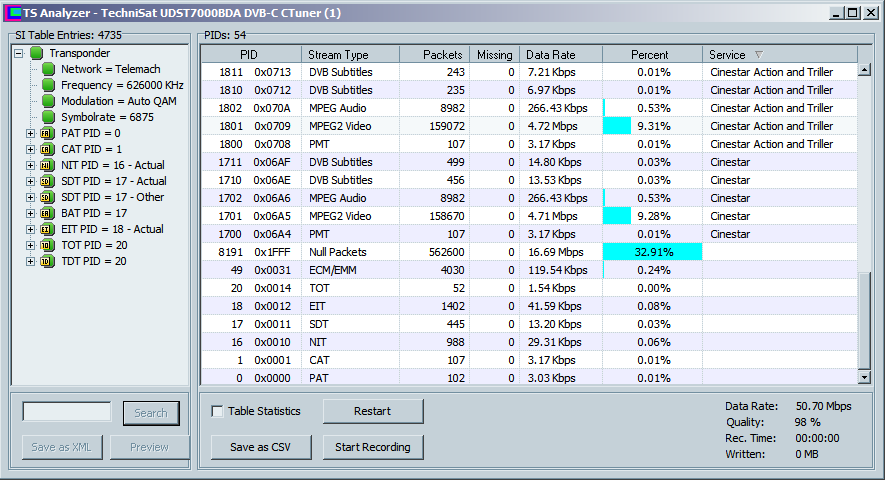Click the table icon of TDT PID = 20
This screenshot has width=885, height=480.
(x=47, y=261)
